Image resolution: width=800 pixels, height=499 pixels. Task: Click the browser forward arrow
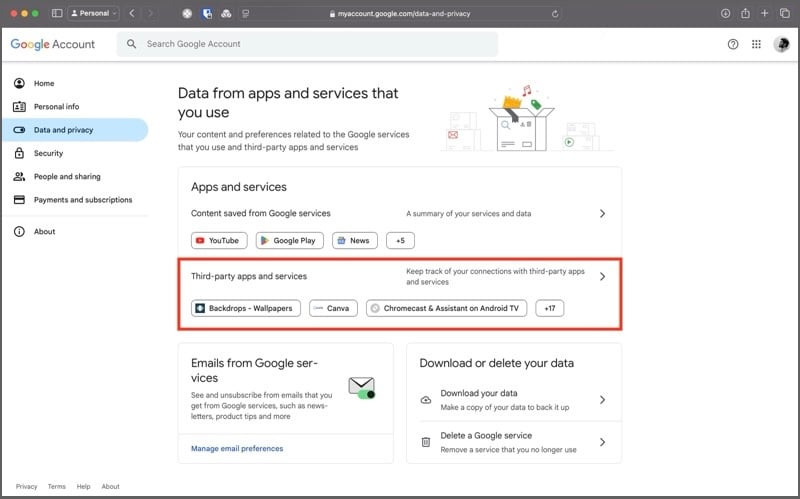tap(150, 13)
